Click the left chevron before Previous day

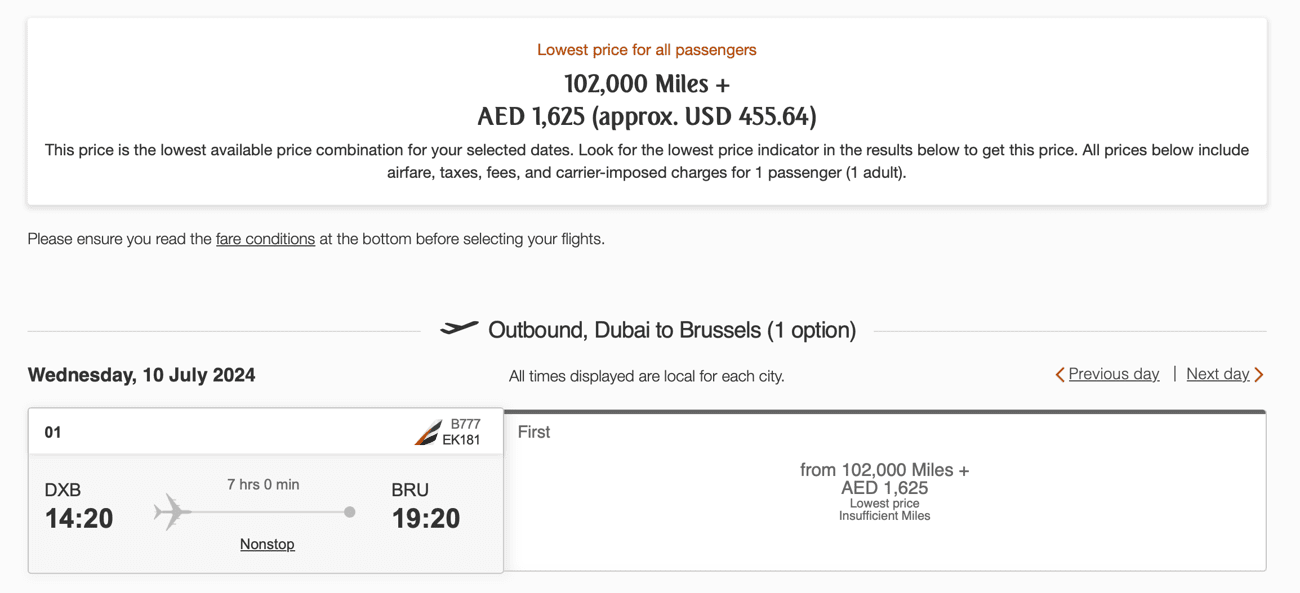[x=1060, y=374]
